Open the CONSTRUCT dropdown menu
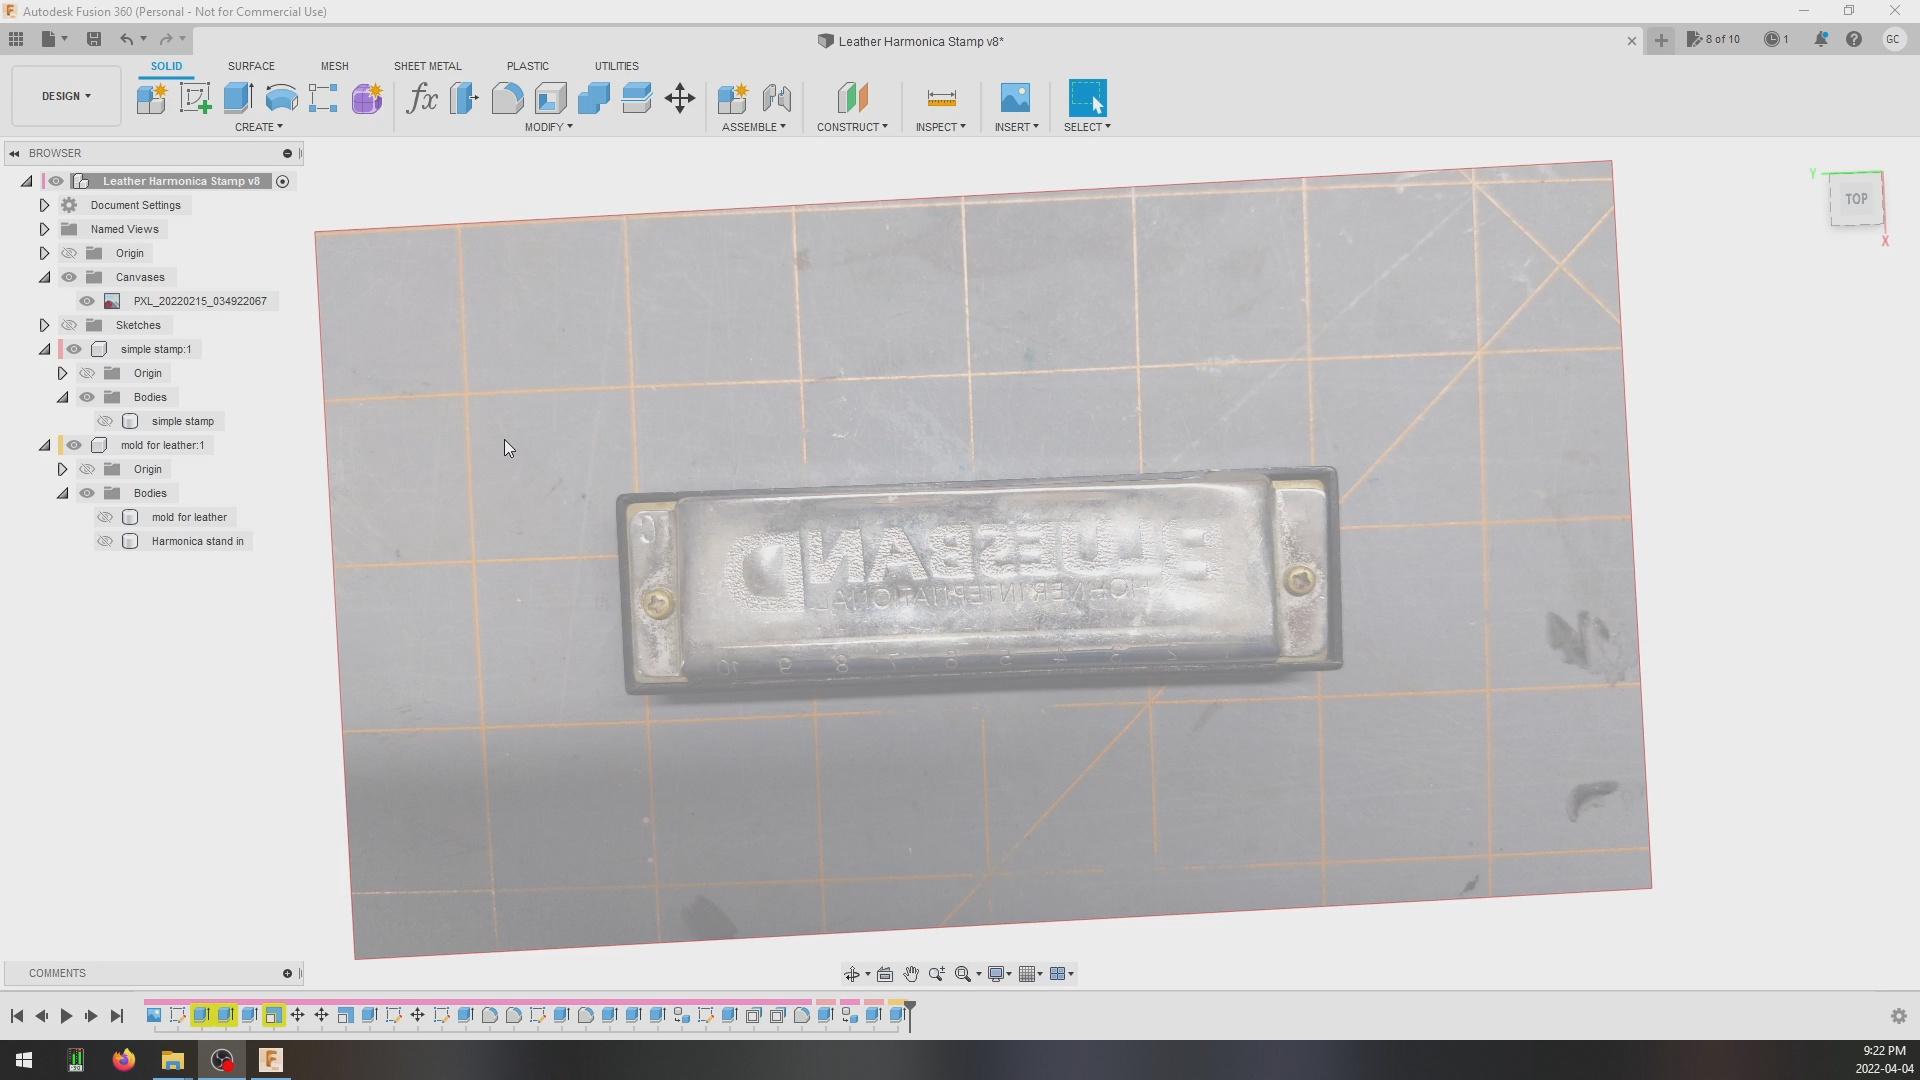 tap(852, 127)
